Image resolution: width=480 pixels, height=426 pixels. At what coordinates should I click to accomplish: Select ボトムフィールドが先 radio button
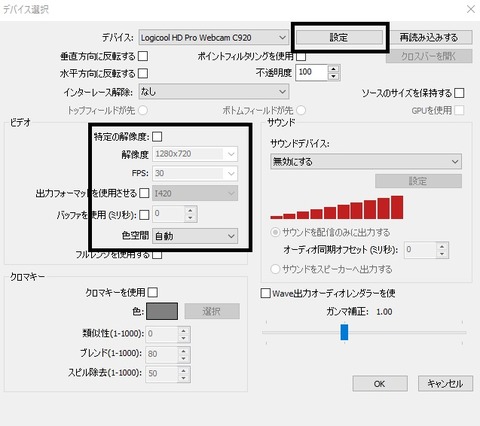pos(301,110)
